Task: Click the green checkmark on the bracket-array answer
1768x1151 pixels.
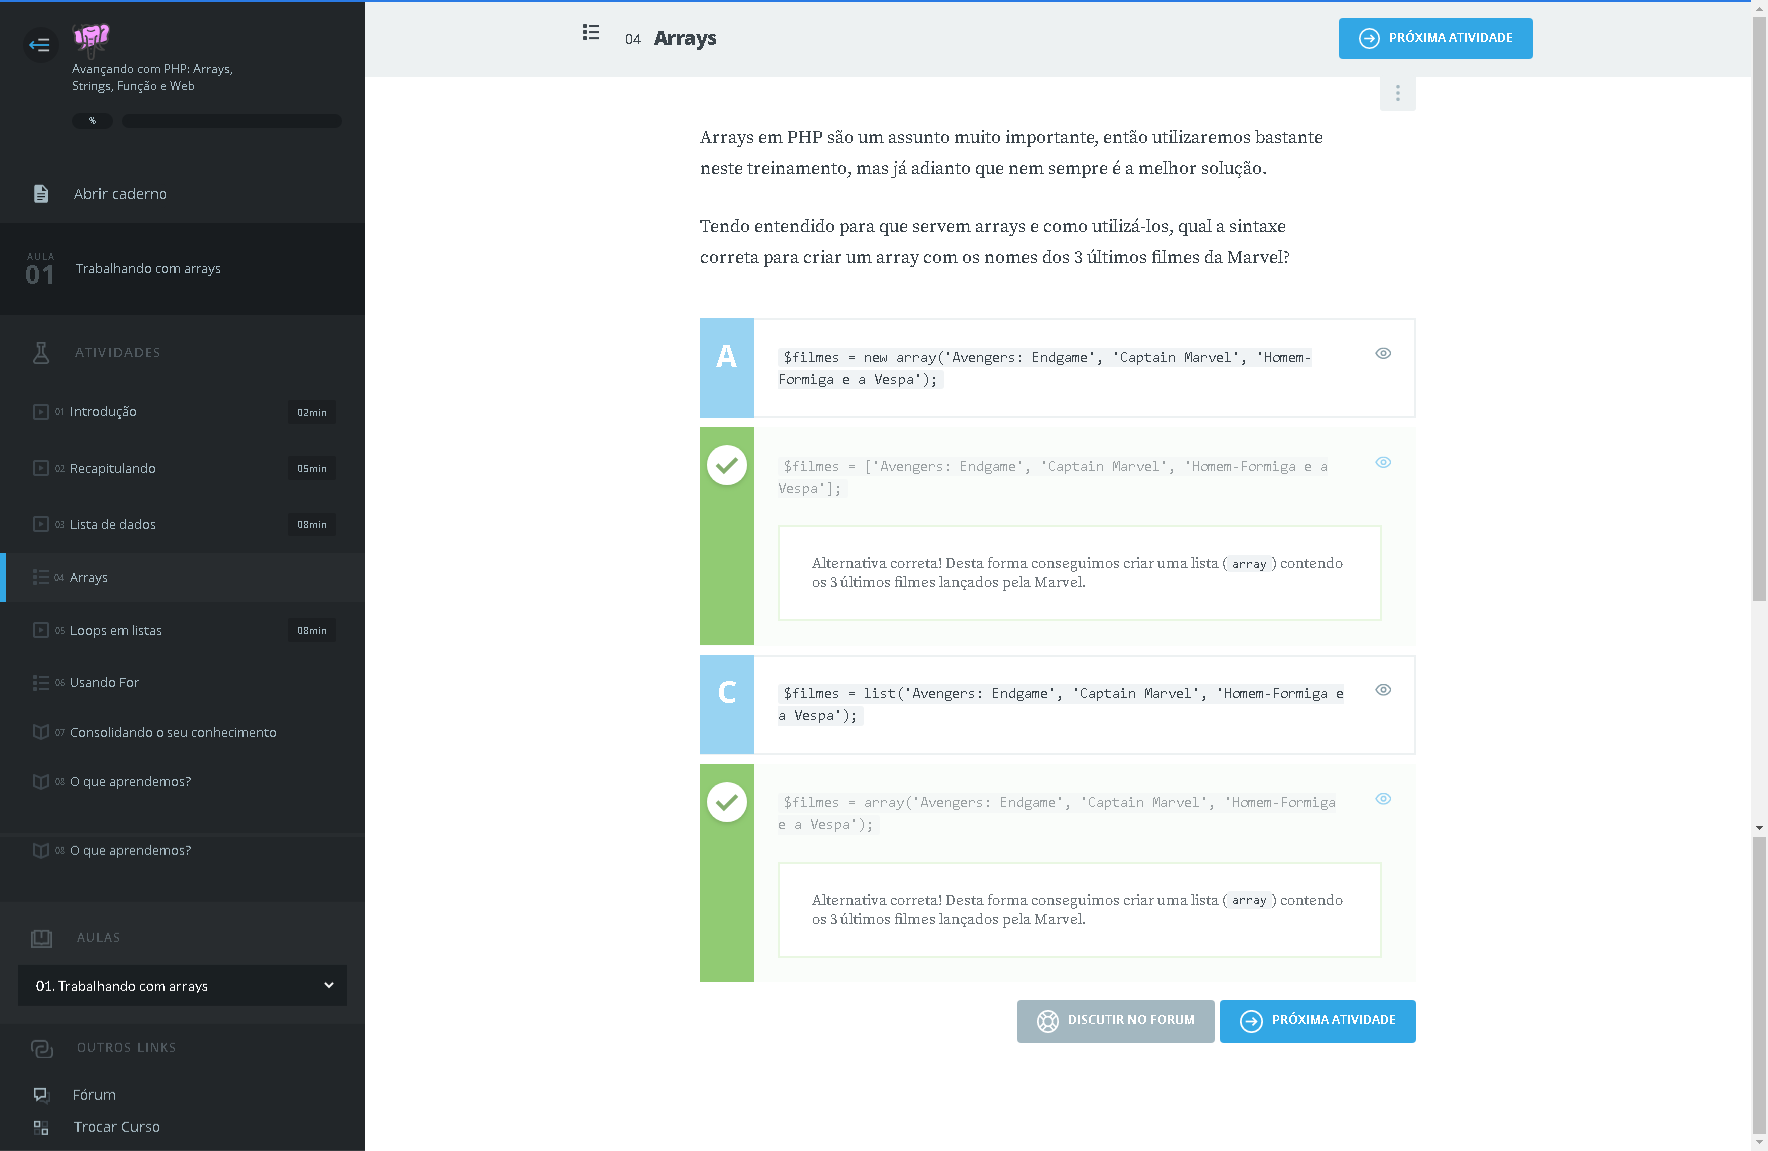Action: [727, 465]
